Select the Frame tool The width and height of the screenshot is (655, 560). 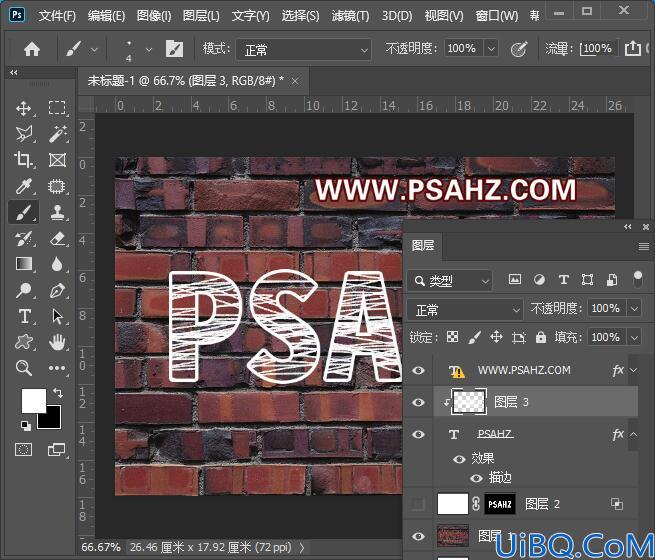[x=57, y=160]
